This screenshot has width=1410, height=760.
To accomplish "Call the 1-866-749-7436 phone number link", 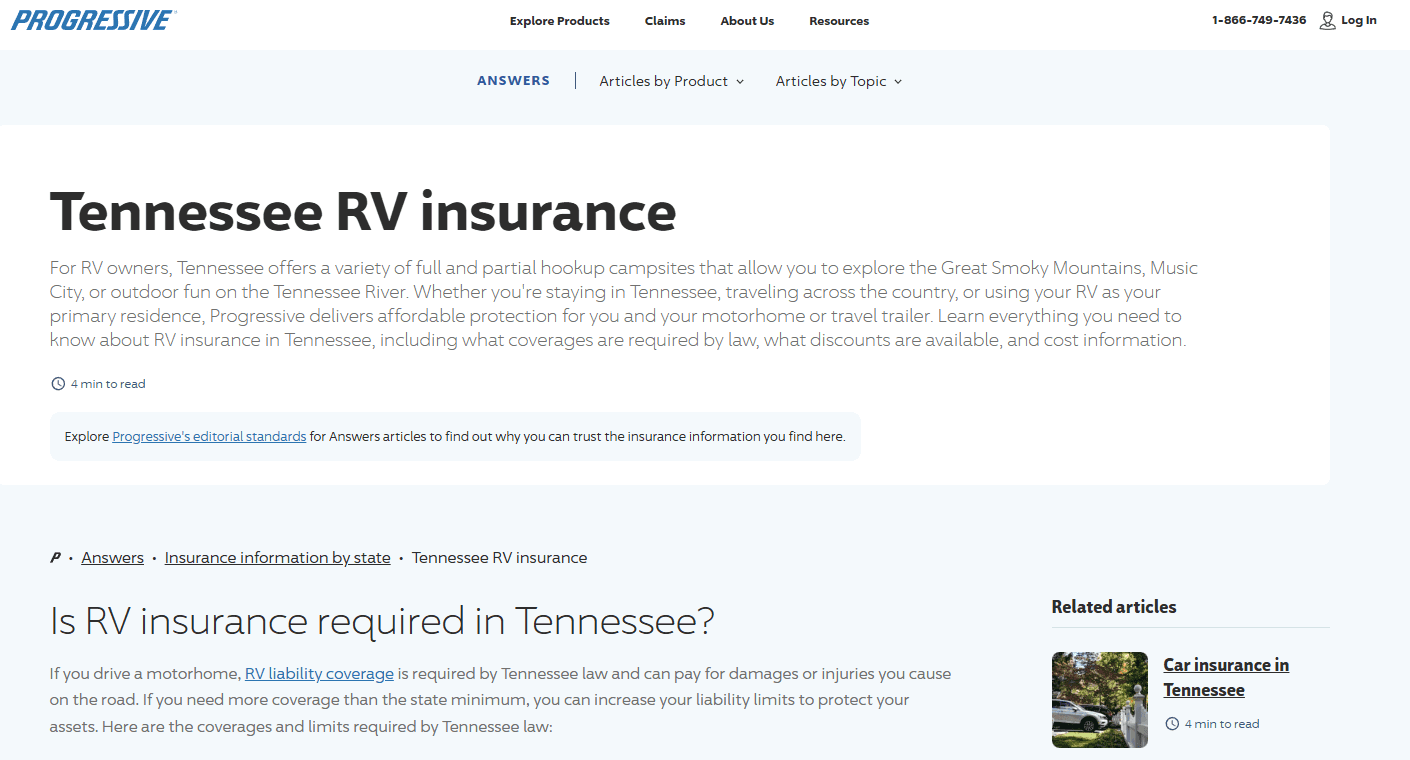I will tap(1259, 20).
